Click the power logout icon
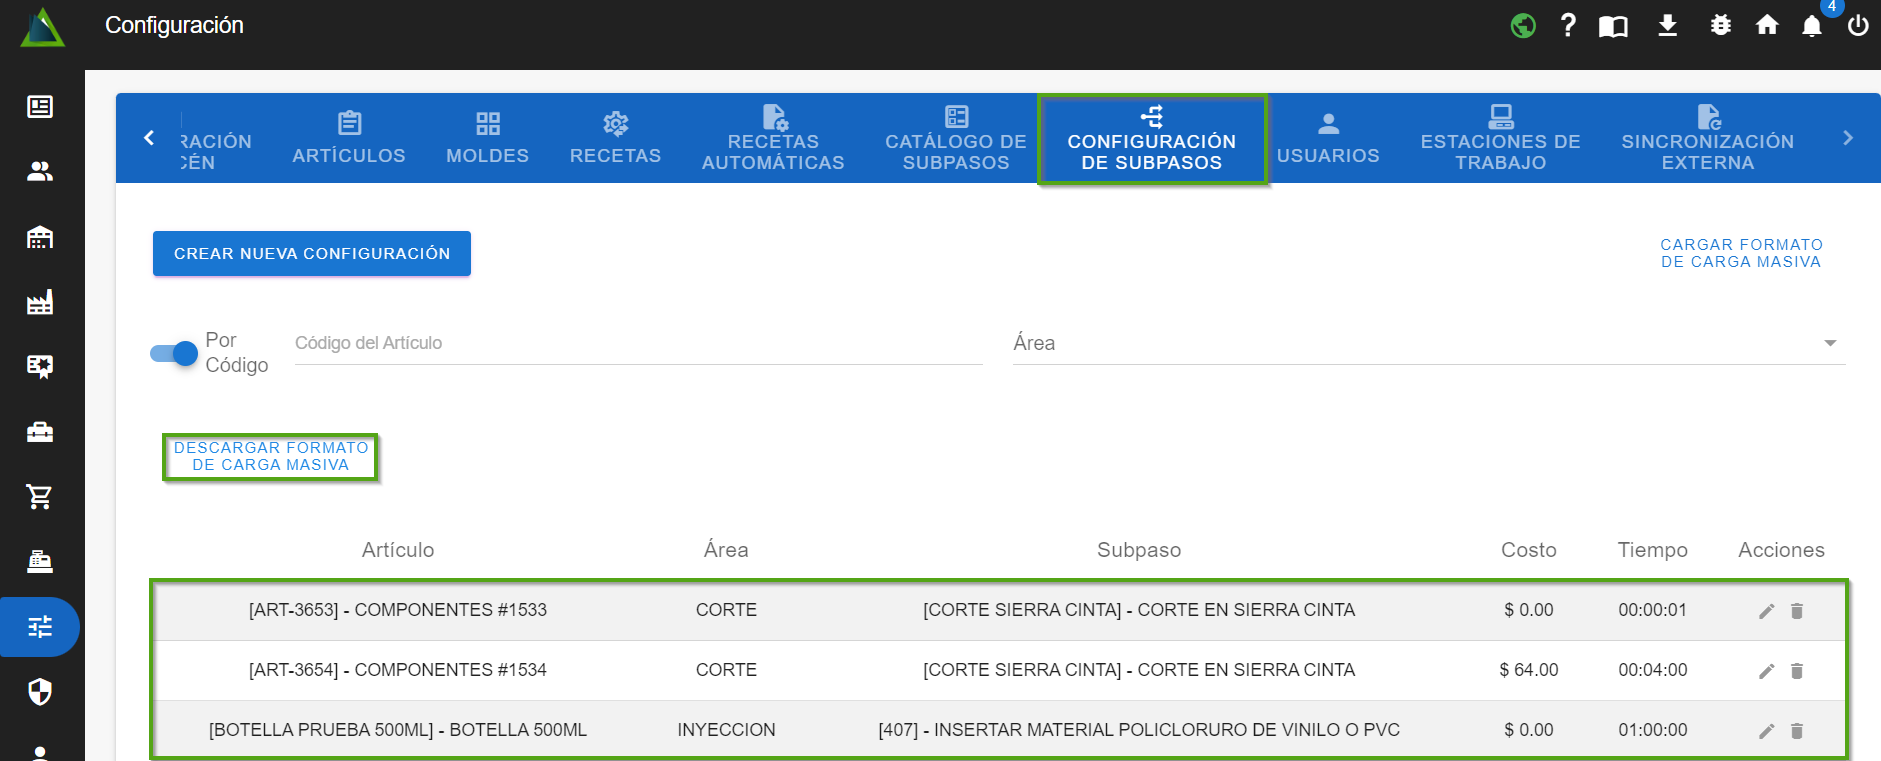Viewport: 1881px width, 761px height. coord(1857,26)
